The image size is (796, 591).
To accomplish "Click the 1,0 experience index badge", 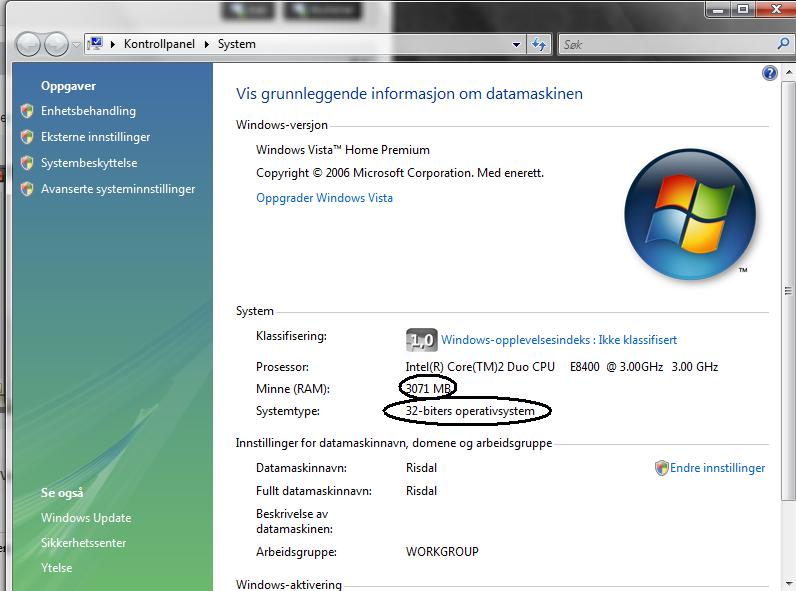I will click(x=421, y=340).
